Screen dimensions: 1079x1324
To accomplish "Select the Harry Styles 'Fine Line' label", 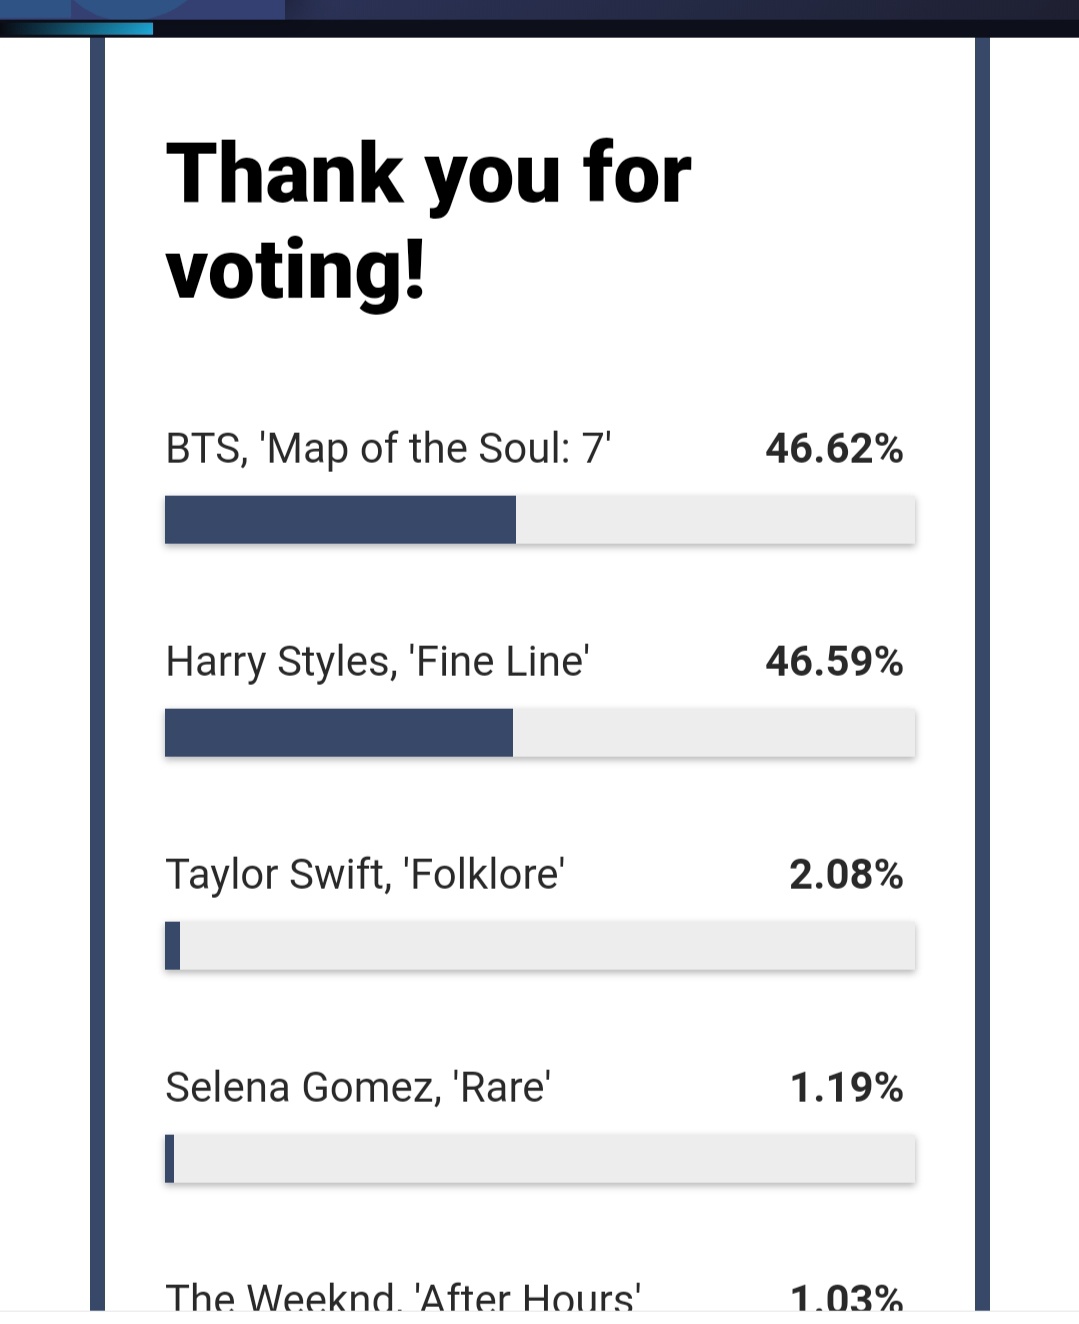I will pyautogui.click(x=377, y=662).
